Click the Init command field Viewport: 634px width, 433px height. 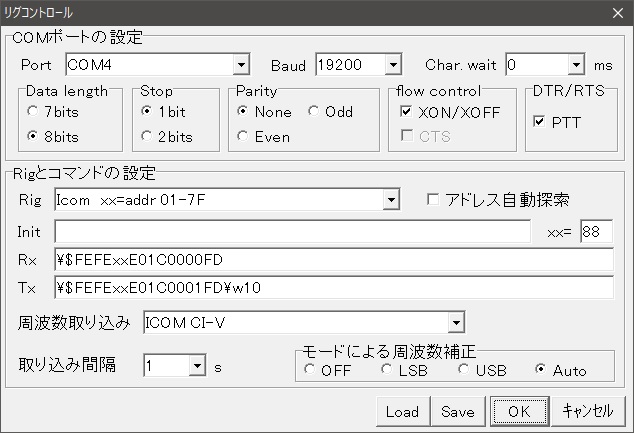292,232
